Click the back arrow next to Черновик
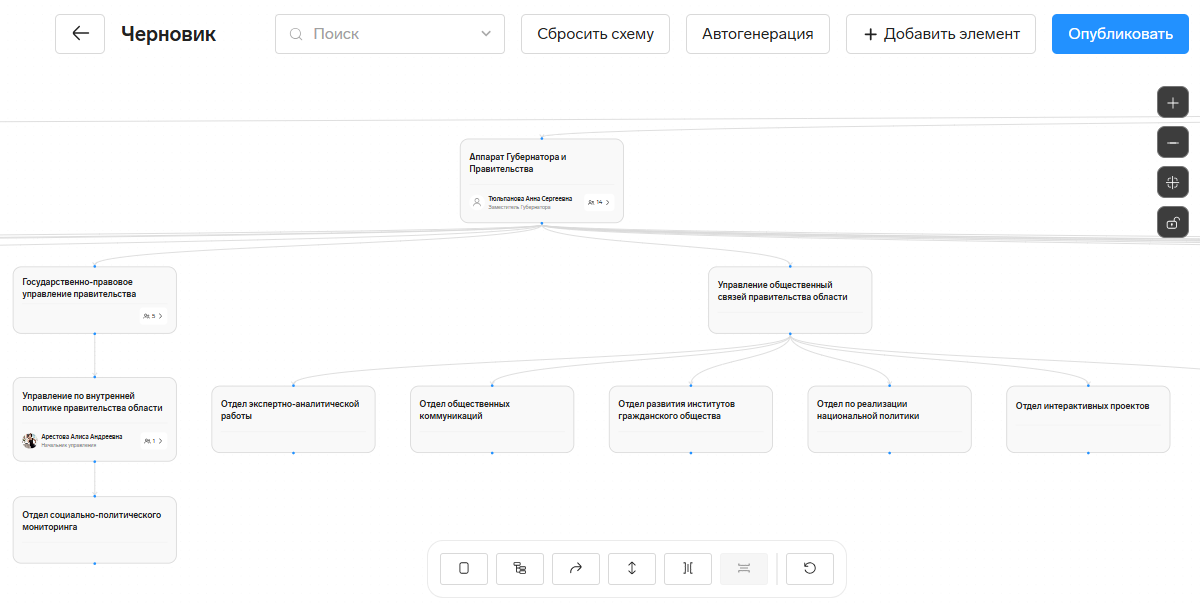 point(80,34)
